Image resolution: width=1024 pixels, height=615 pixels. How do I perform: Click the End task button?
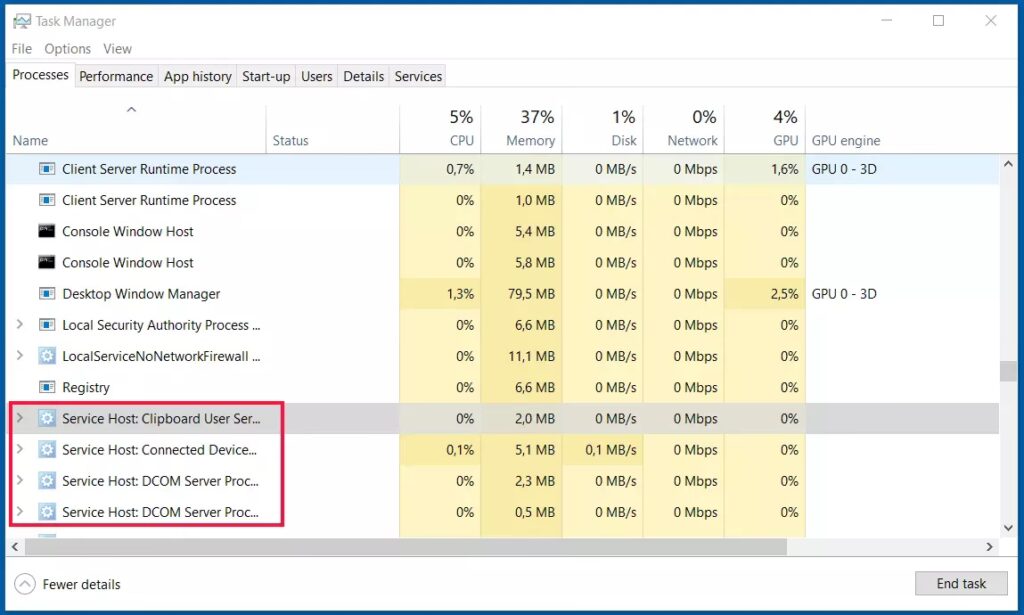[961, 584]
